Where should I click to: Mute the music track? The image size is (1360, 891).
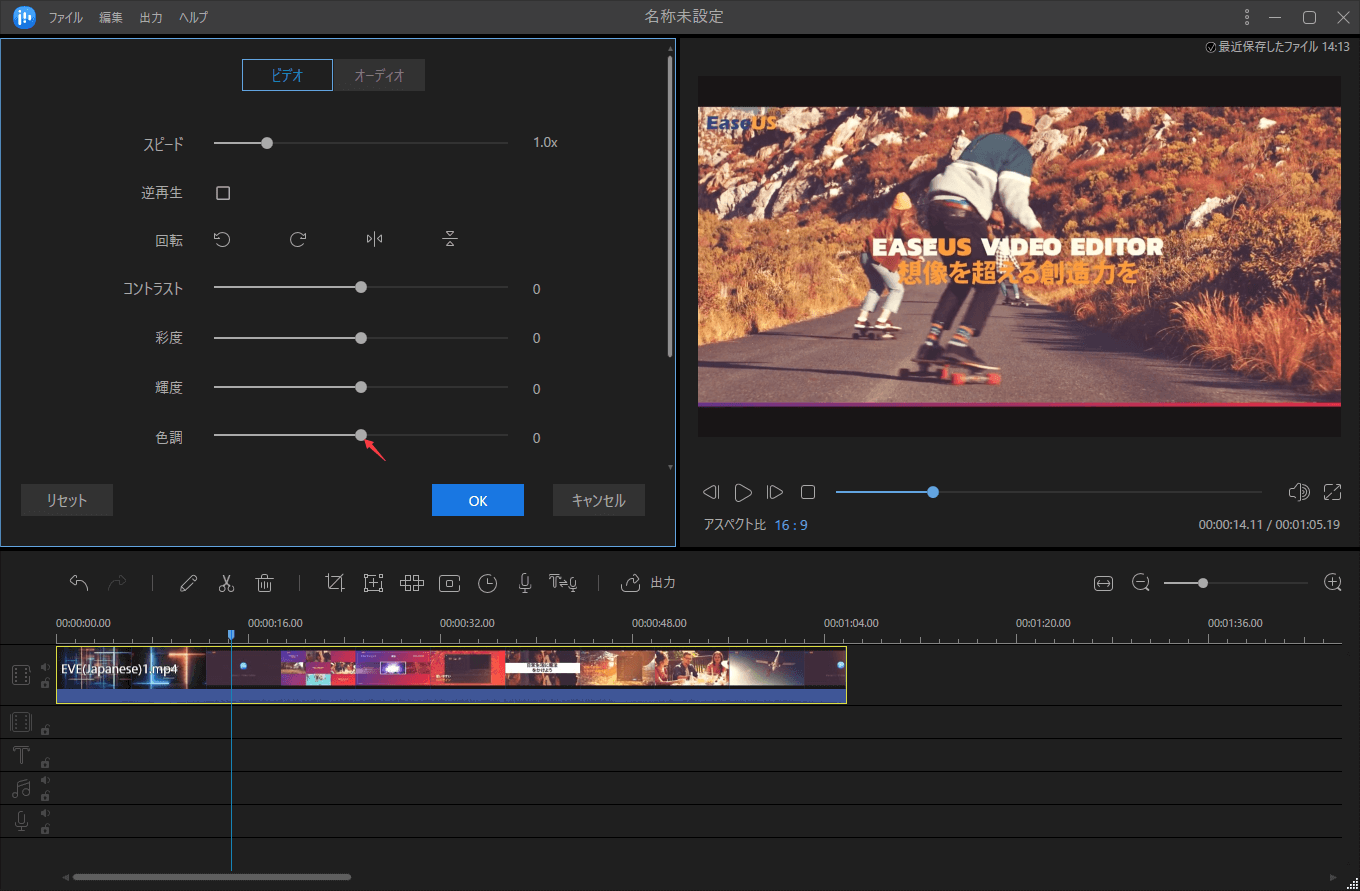(x=45, y=780)
